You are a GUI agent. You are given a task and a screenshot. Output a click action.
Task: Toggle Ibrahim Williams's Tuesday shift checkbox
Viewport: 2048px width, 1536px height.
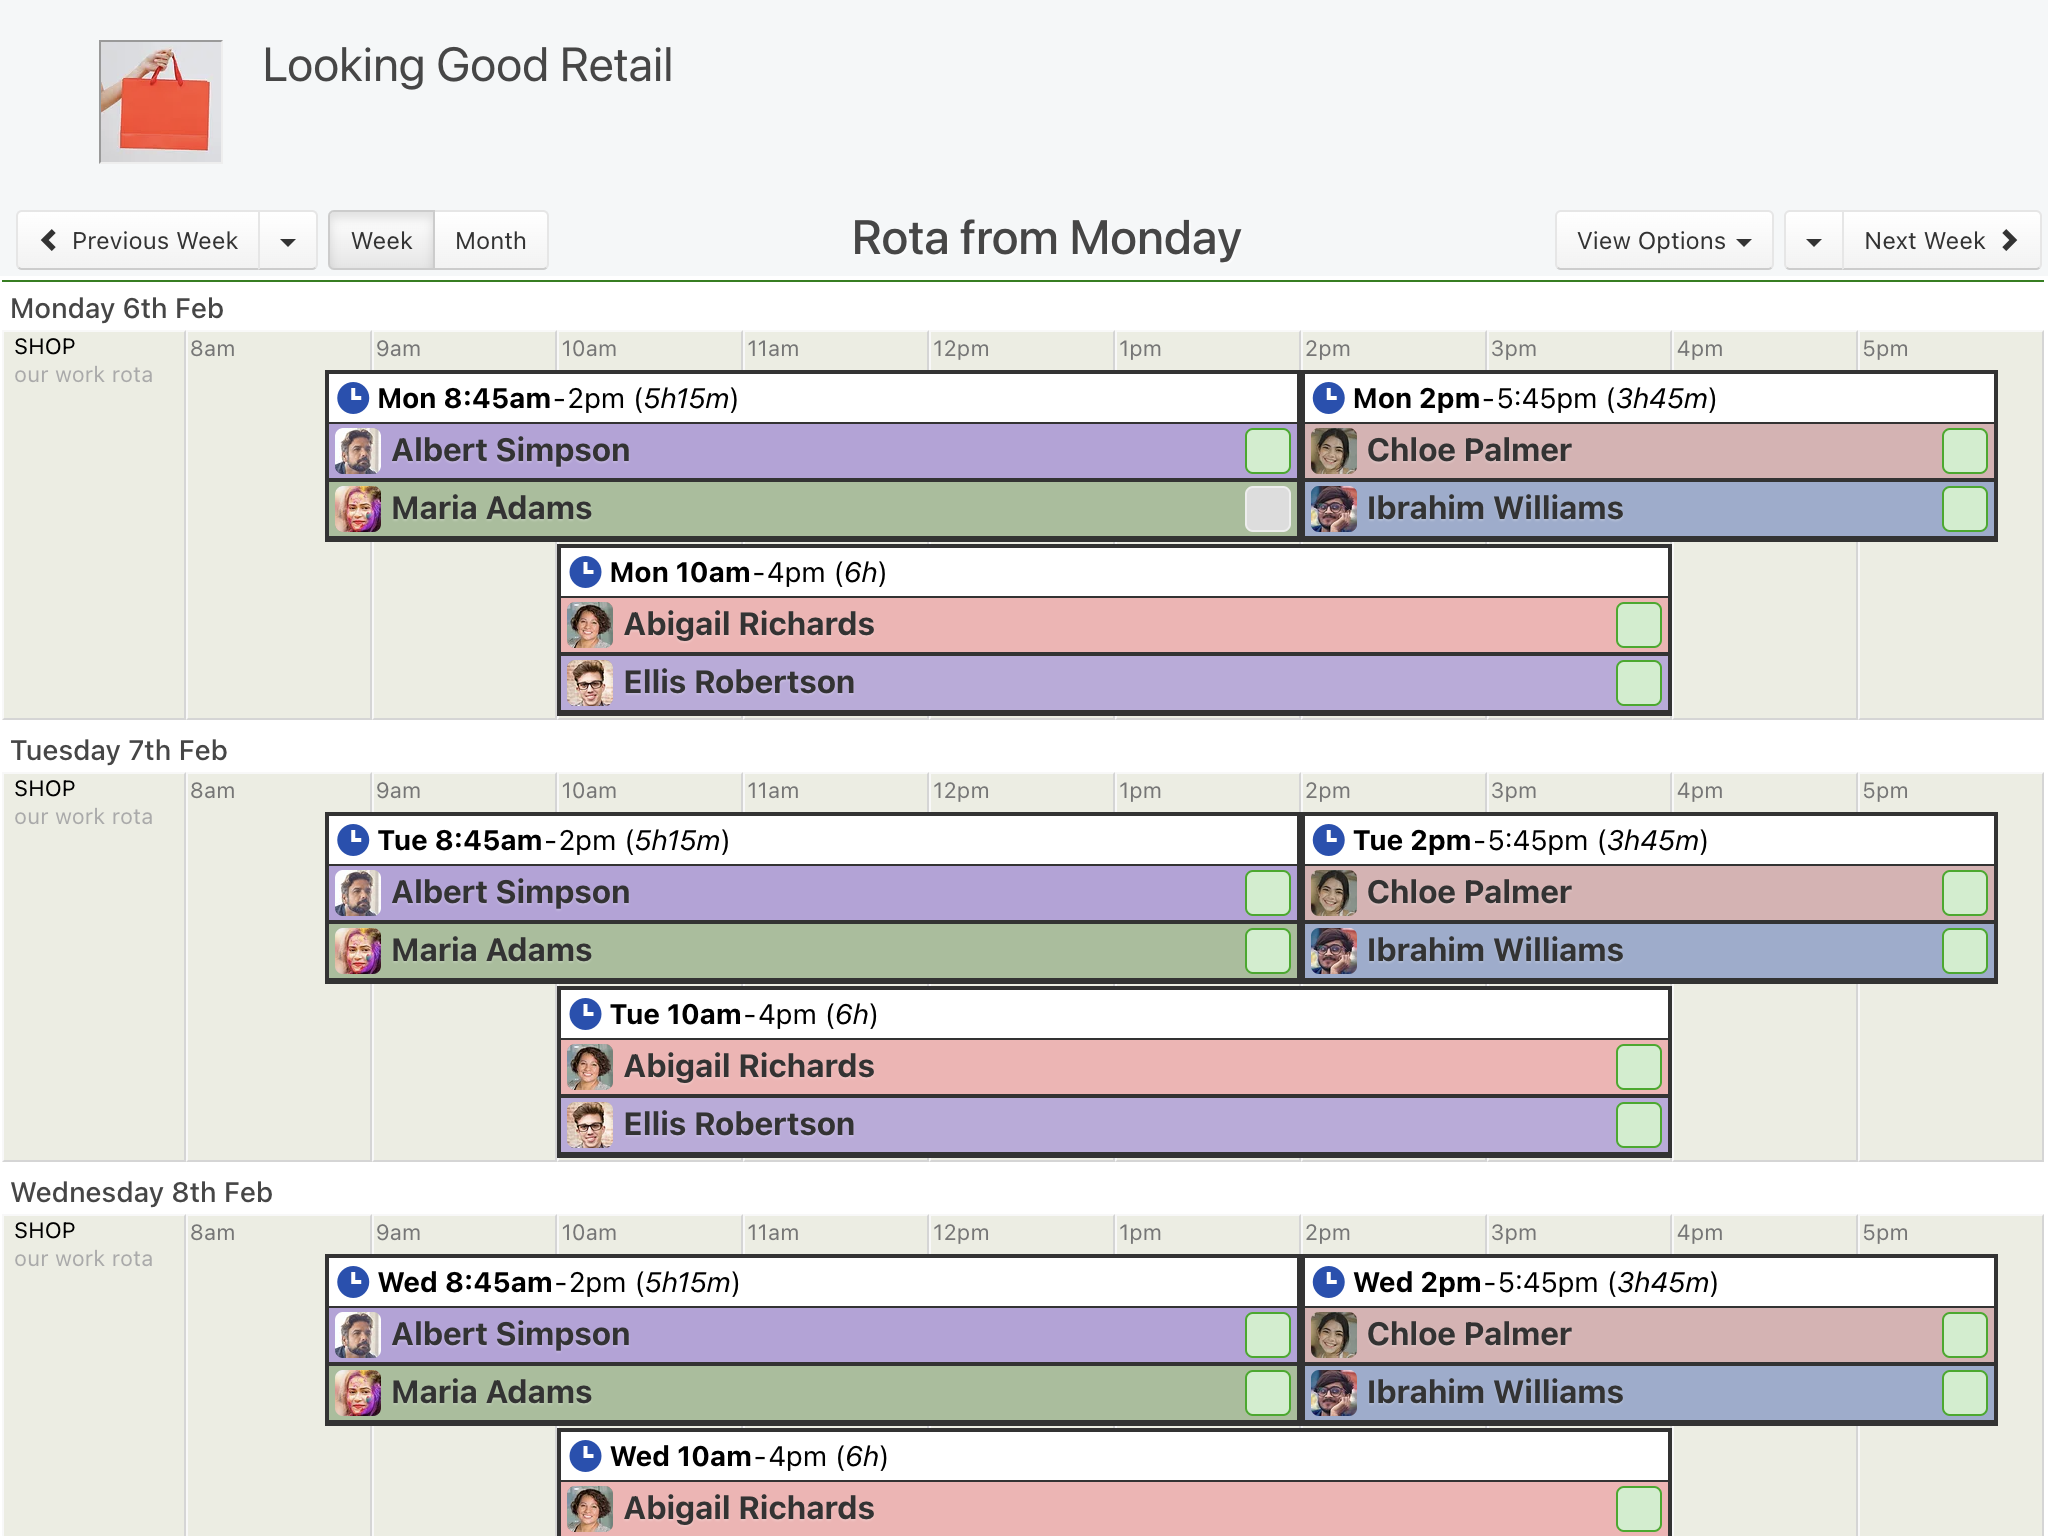(x=1964, y=951)
